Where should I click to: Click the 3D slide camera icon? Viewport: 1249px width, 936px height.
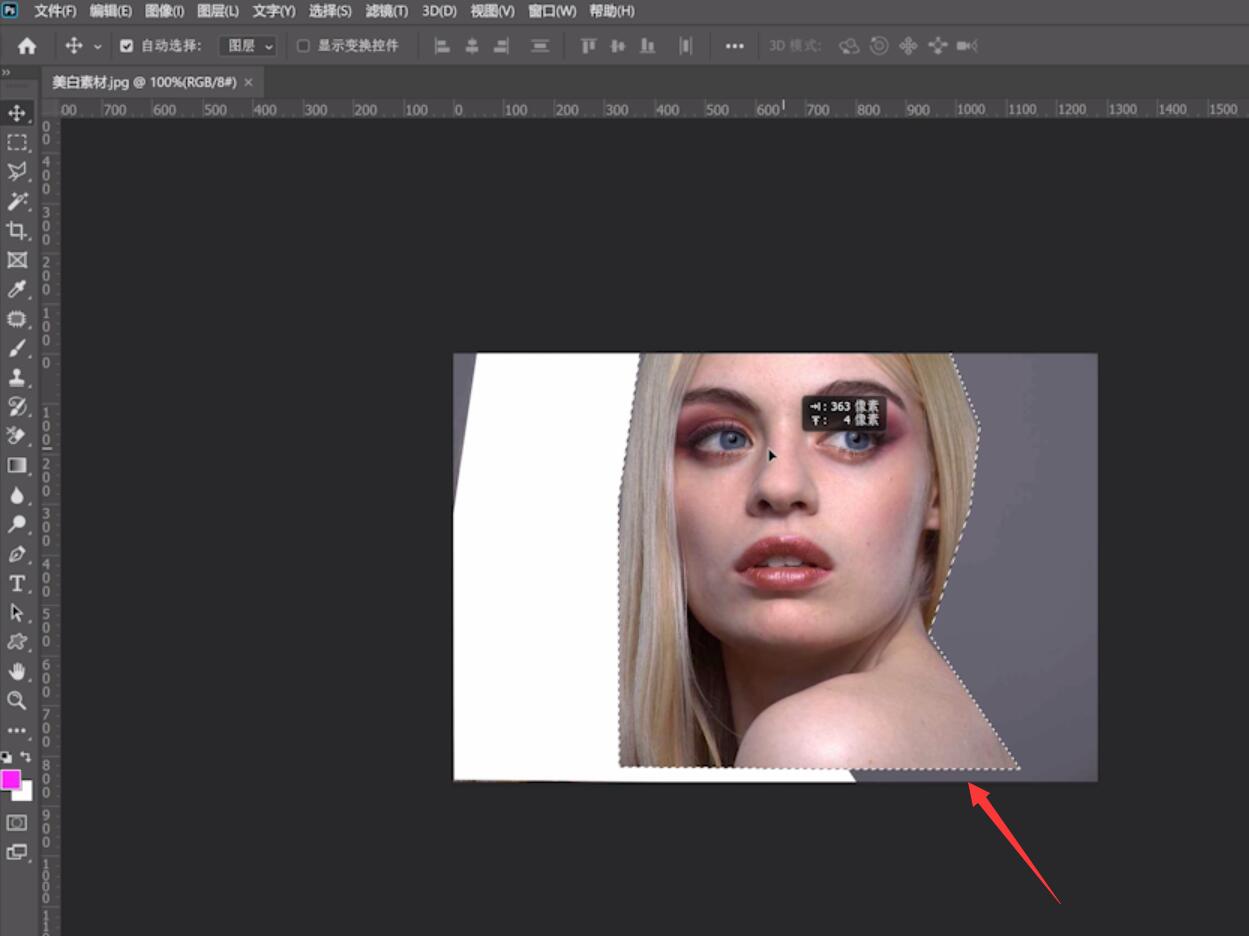click(x=937, y=46)
